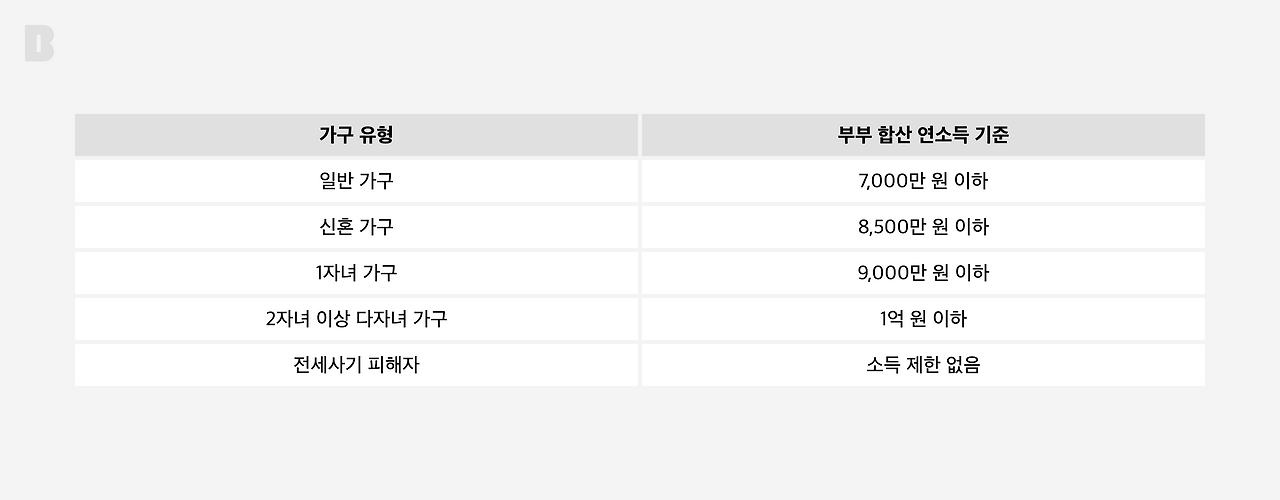Click the B logo watermark icon
This screenshot has width=1280, height=500.
coord(40,45)
